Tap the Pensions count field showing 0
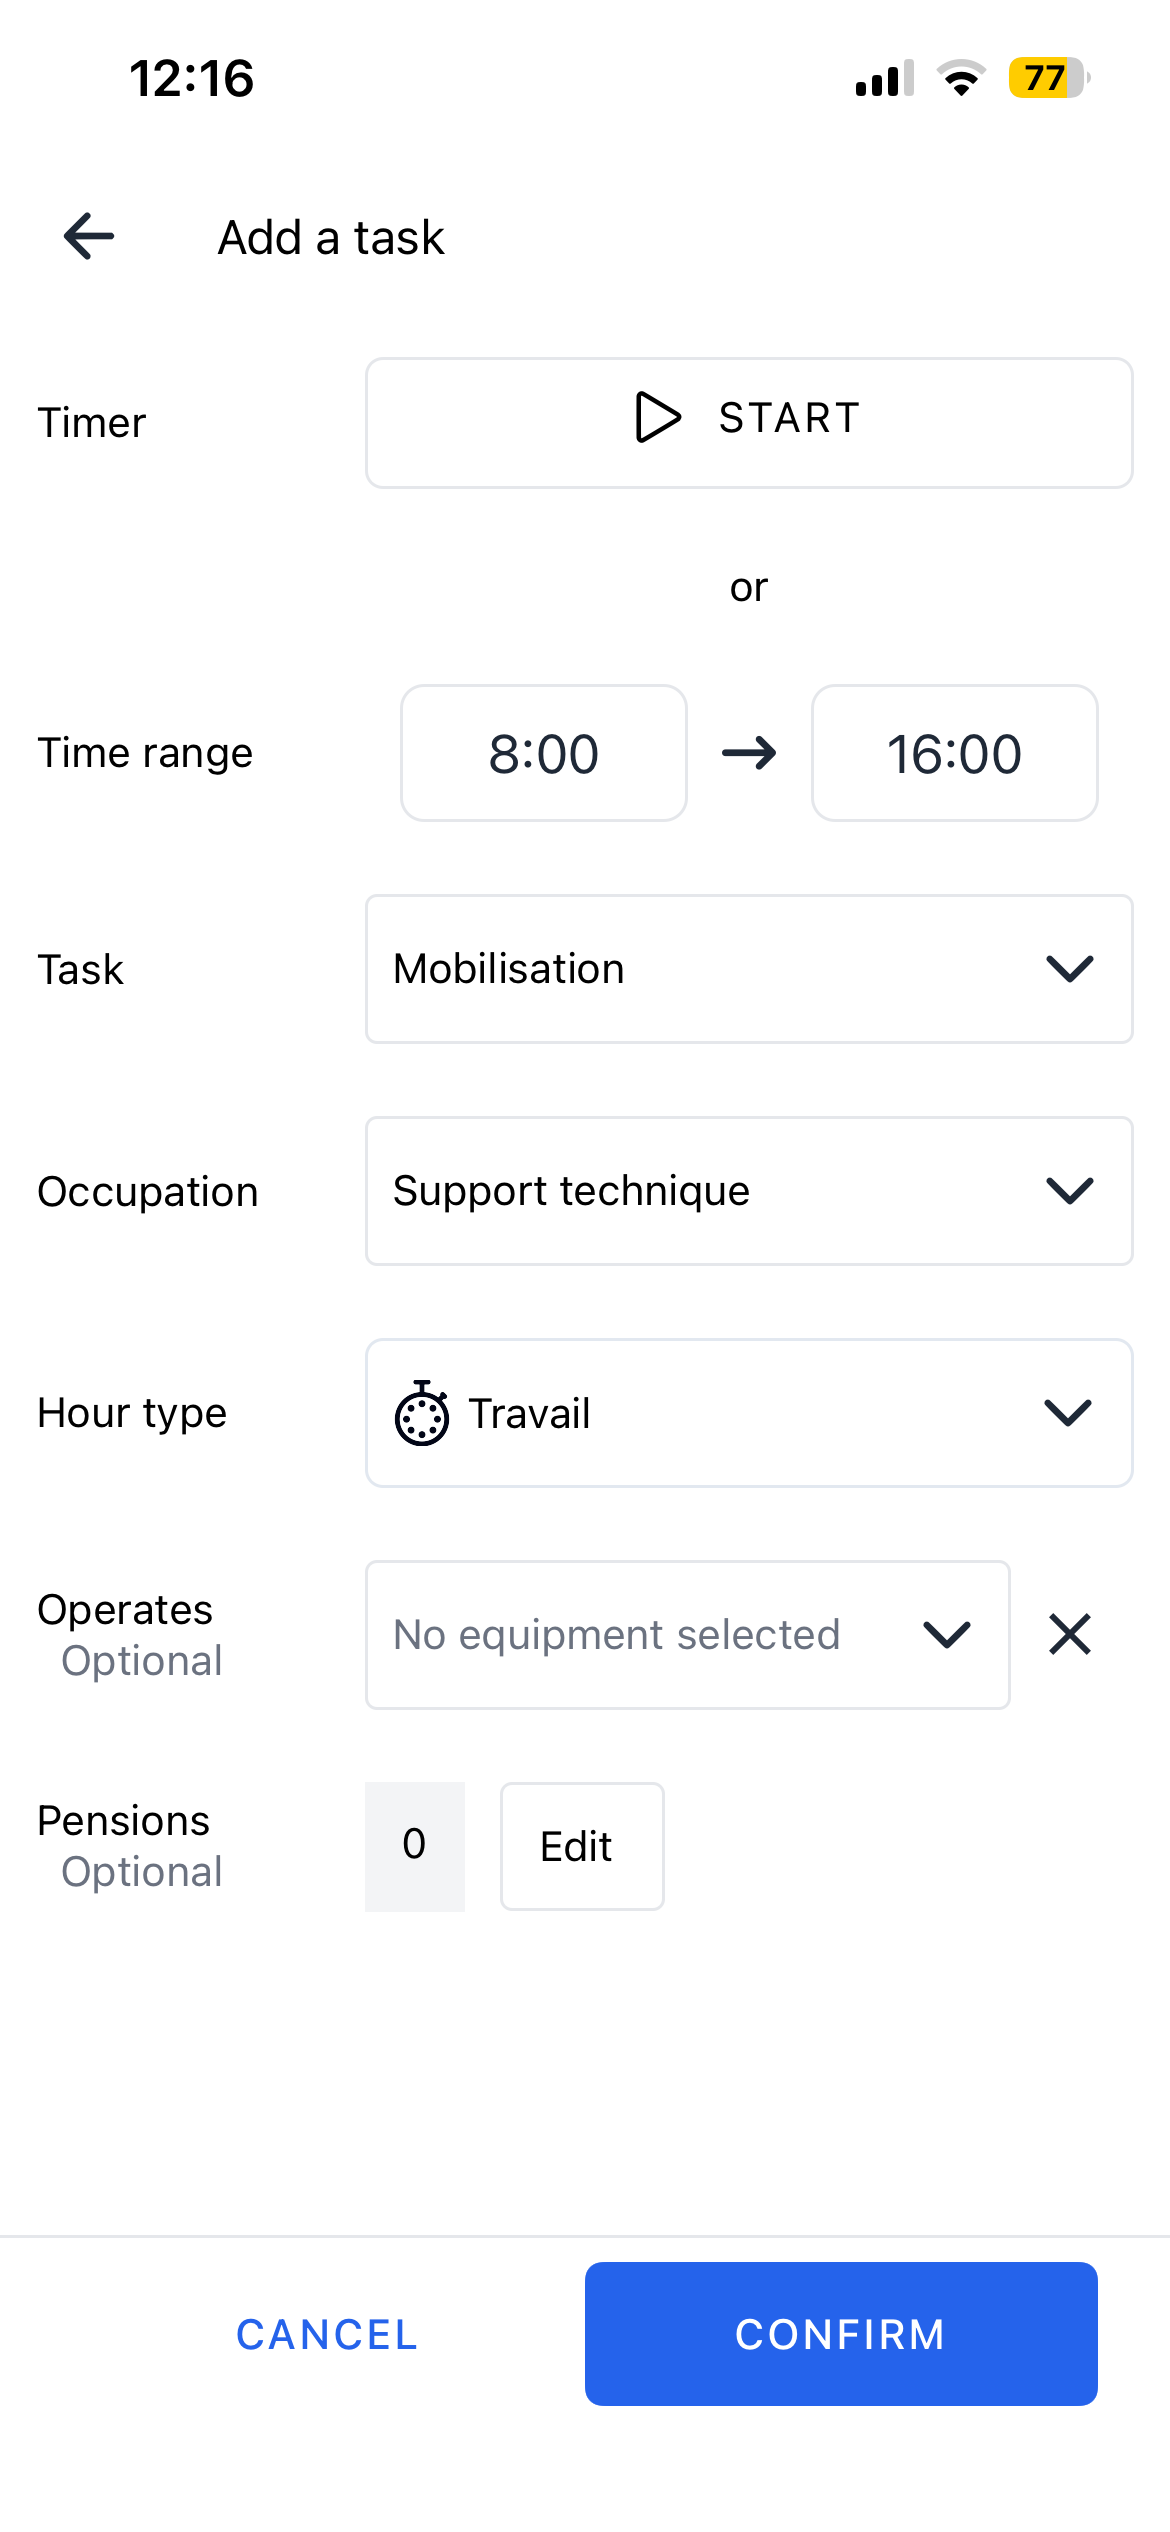The height and width of the screenshot is (2532, 1170). (414, 1846)
